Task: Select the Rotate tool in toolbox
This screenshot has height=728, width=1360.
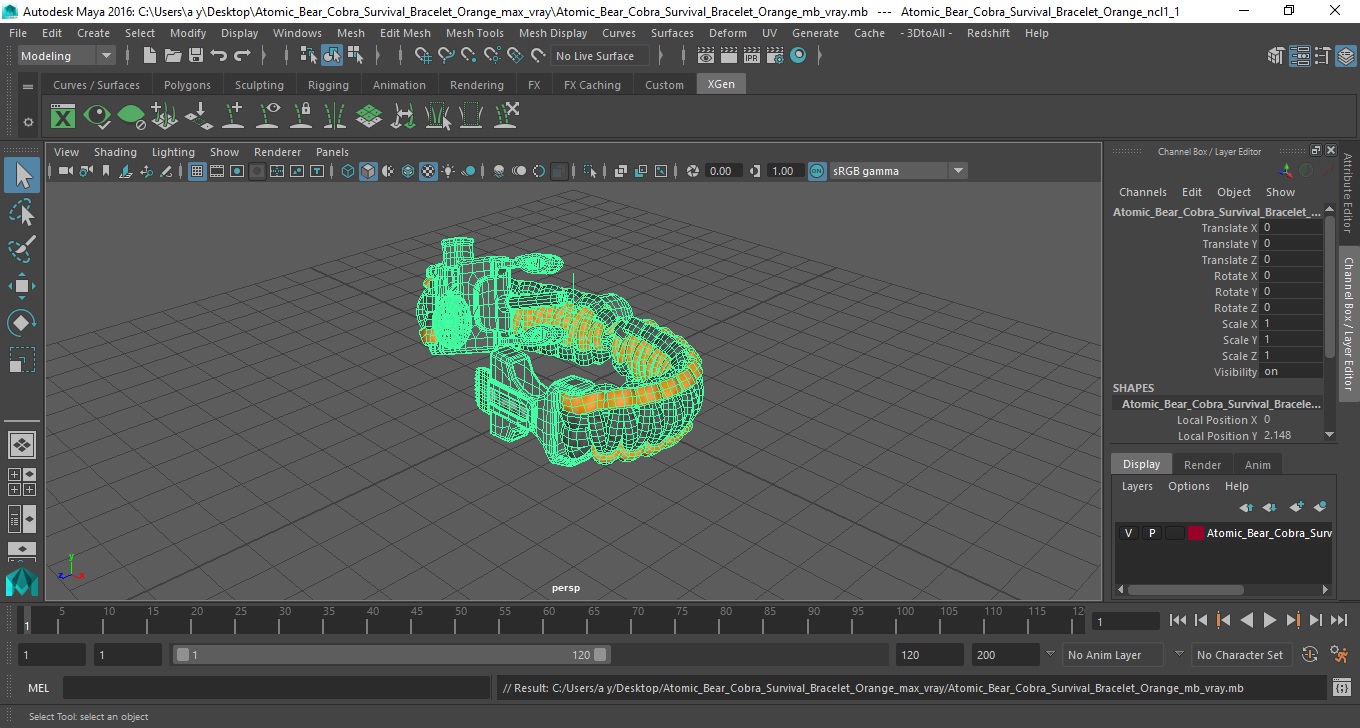Action: point(22,323)
